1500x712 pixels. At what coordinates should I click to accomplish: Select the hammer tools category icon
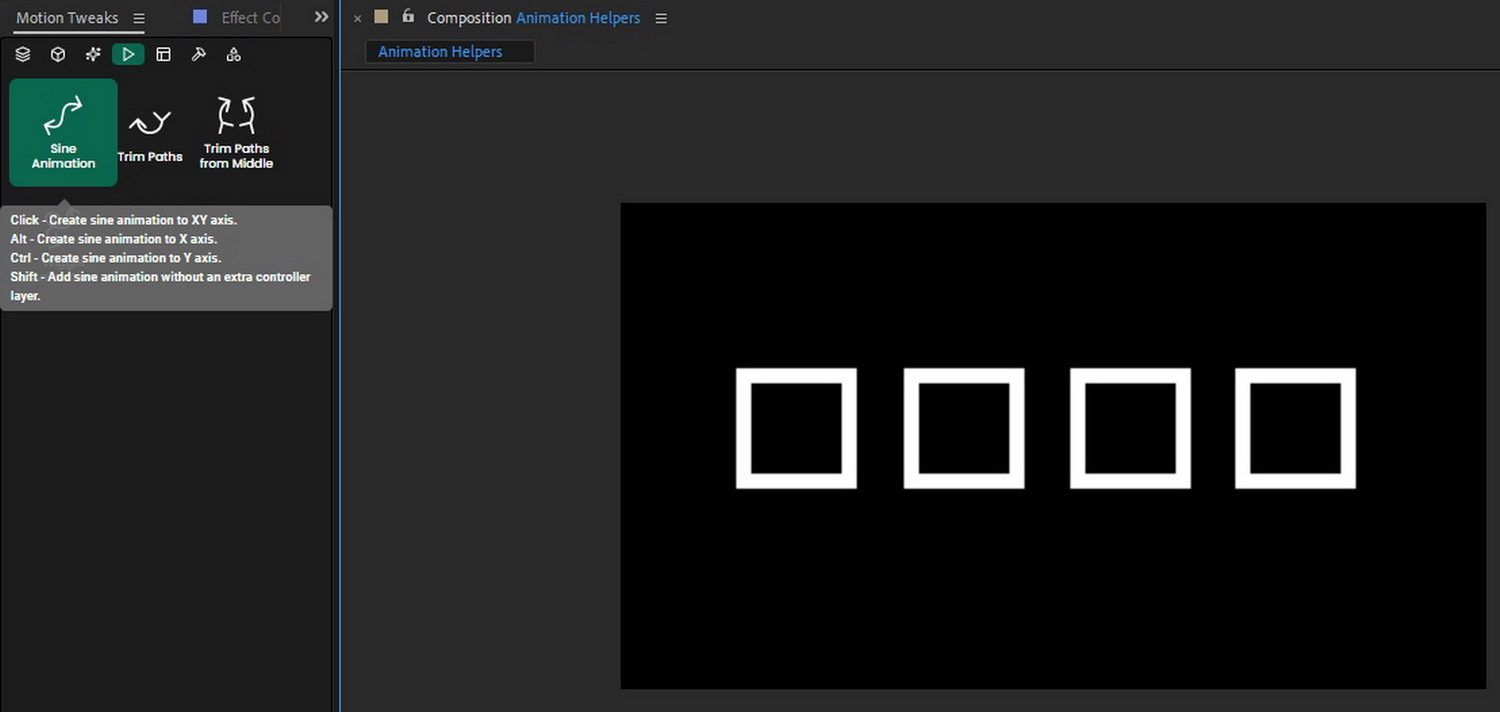(x=199, y=54)
